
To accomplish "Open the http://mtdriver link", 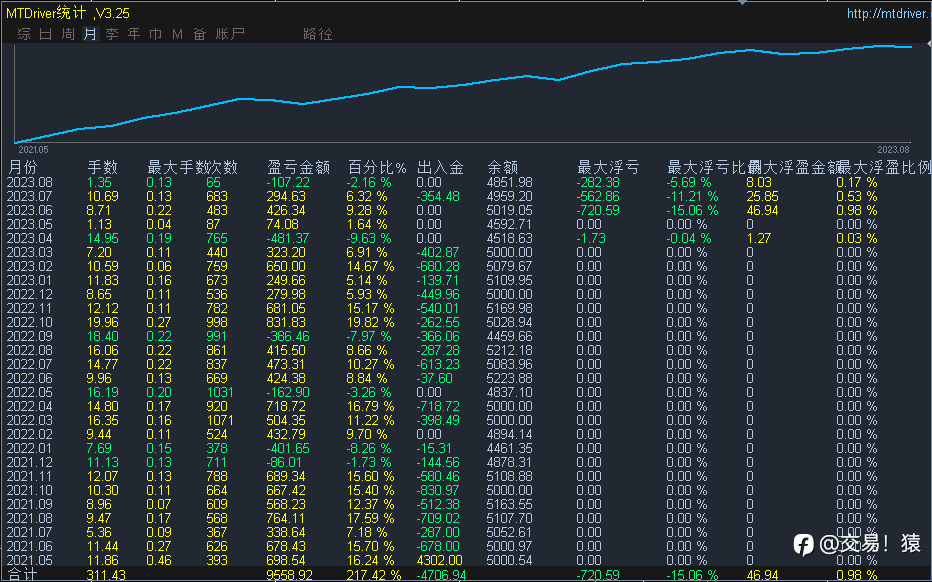I will pos(886,14).
